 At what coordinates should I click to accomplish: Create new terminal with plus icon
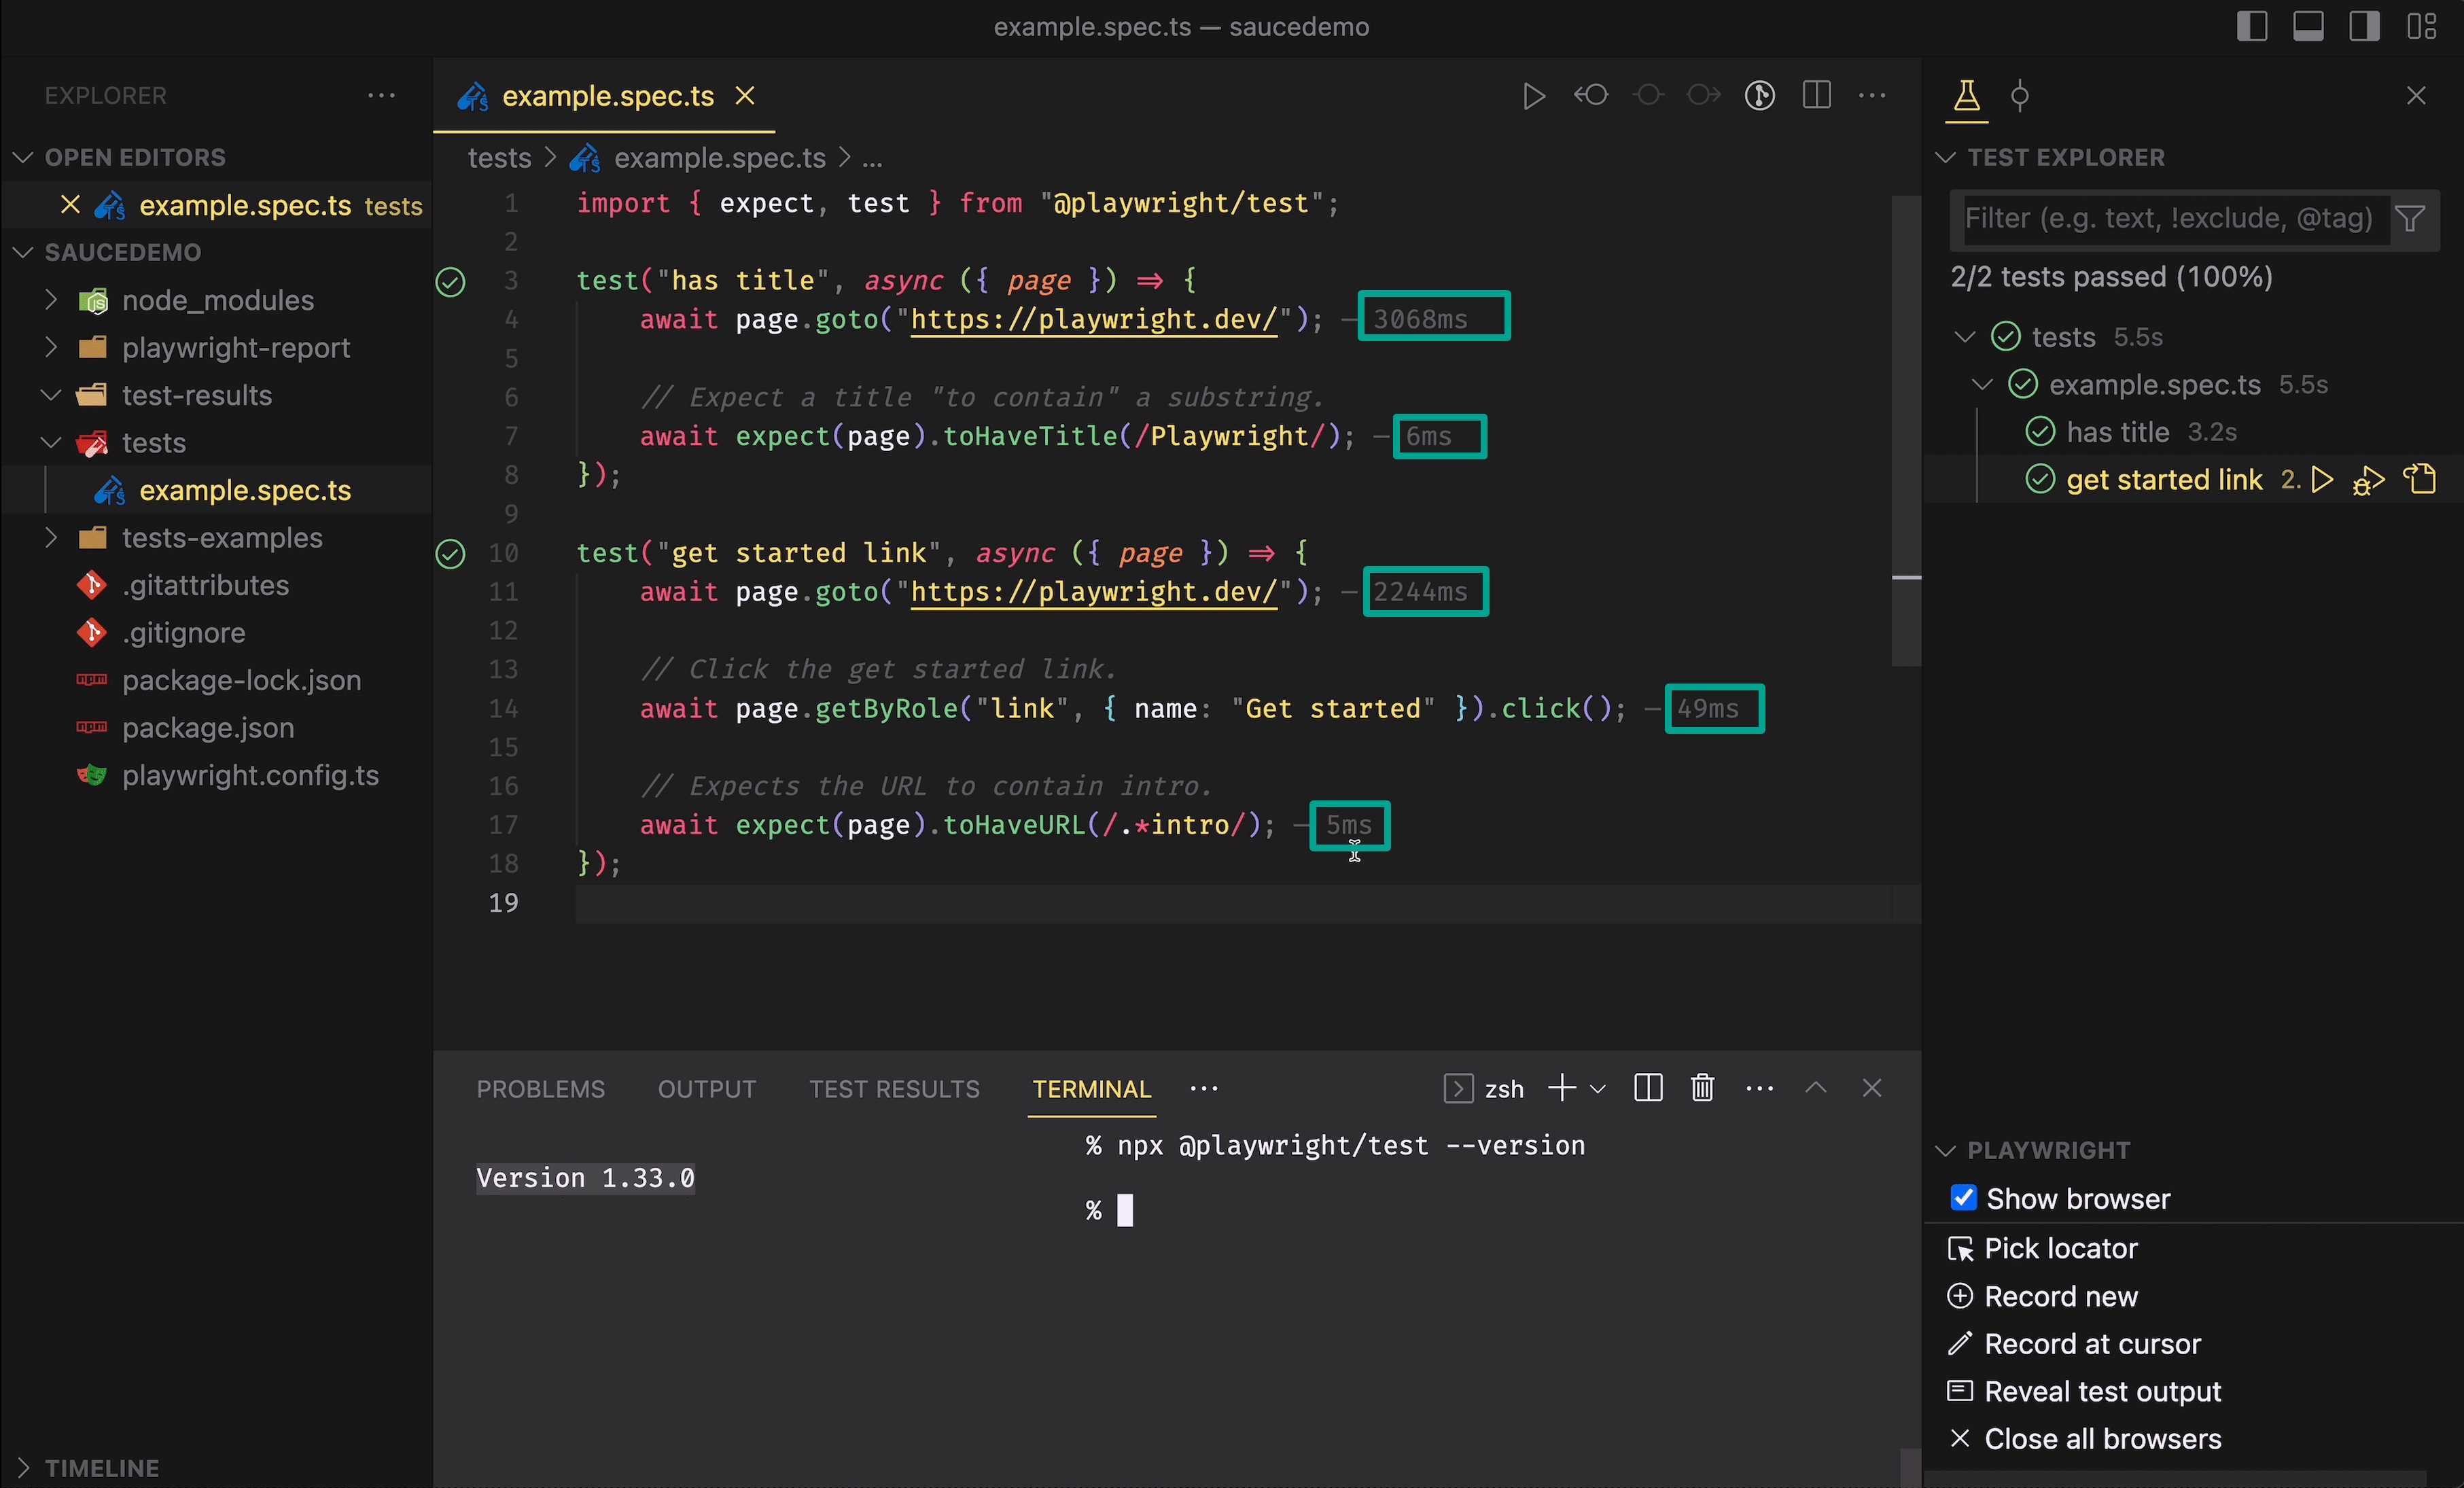pyautogui.click(x=1561, y=1088)
